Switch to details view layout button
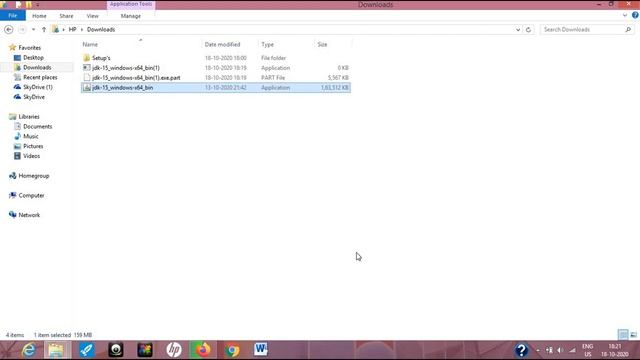Viewport: 640px width, 360px height. point(623,335)
